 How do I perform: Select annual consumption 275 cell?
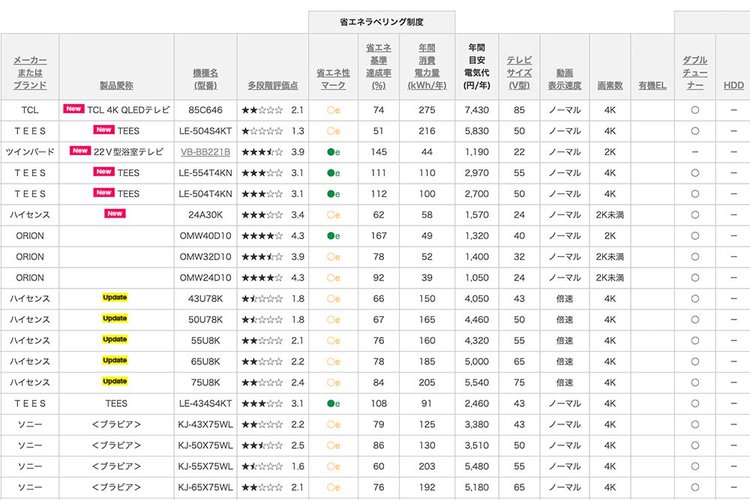[x=427, y=110]
